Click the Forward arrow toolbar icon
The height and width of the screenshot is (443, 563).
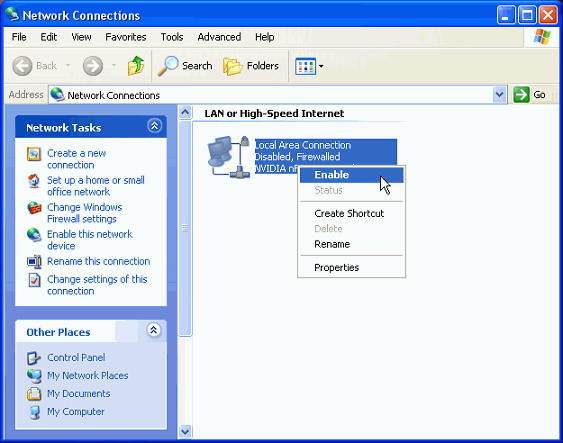pyautogui.click(x=93, y=66)
